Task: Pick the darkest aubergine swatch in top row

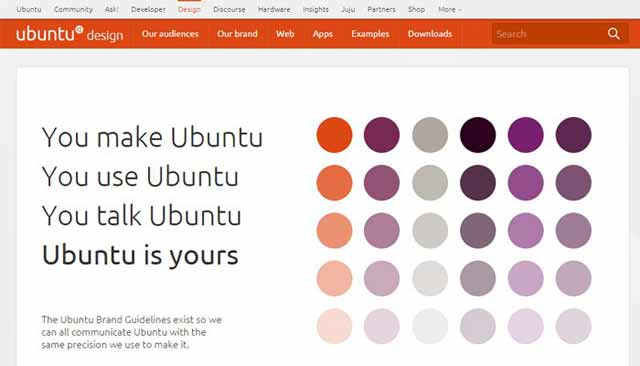Action: [478, 135]
